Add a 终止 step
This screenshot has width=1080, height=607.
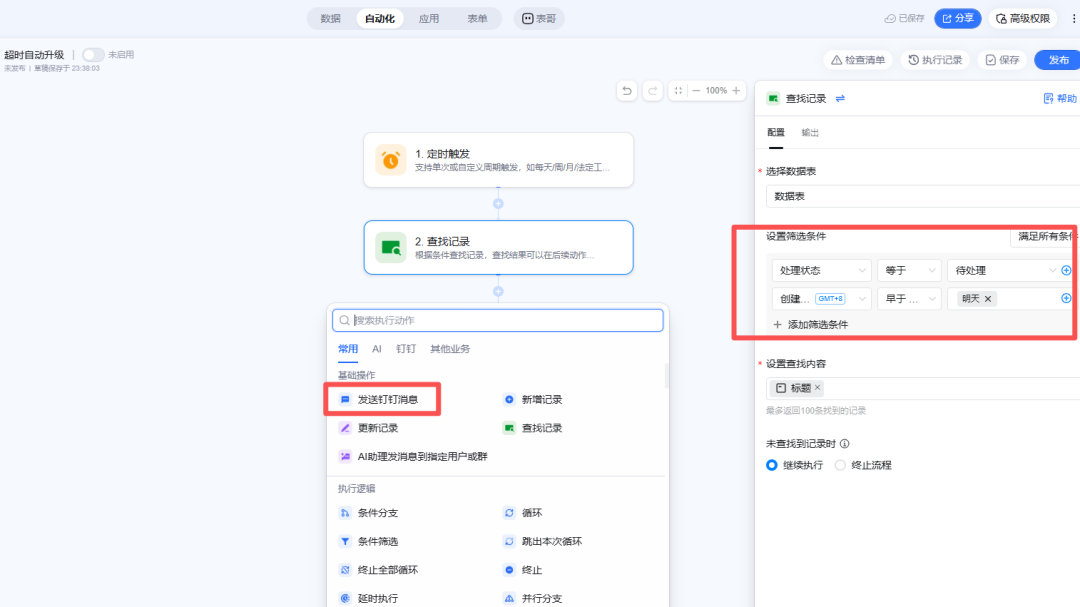coord(523,570)
